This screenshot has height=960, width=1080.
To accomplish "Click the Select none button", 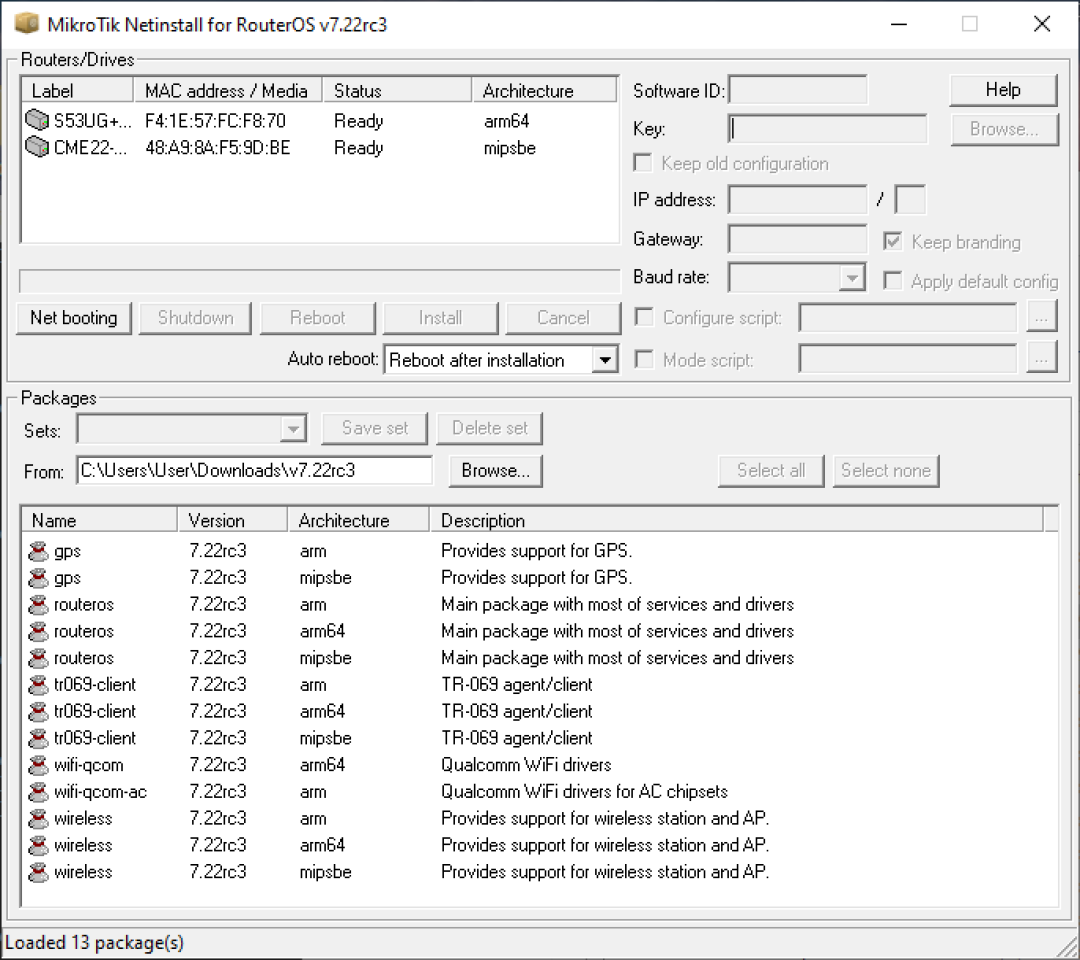I will tap(886, 470).
